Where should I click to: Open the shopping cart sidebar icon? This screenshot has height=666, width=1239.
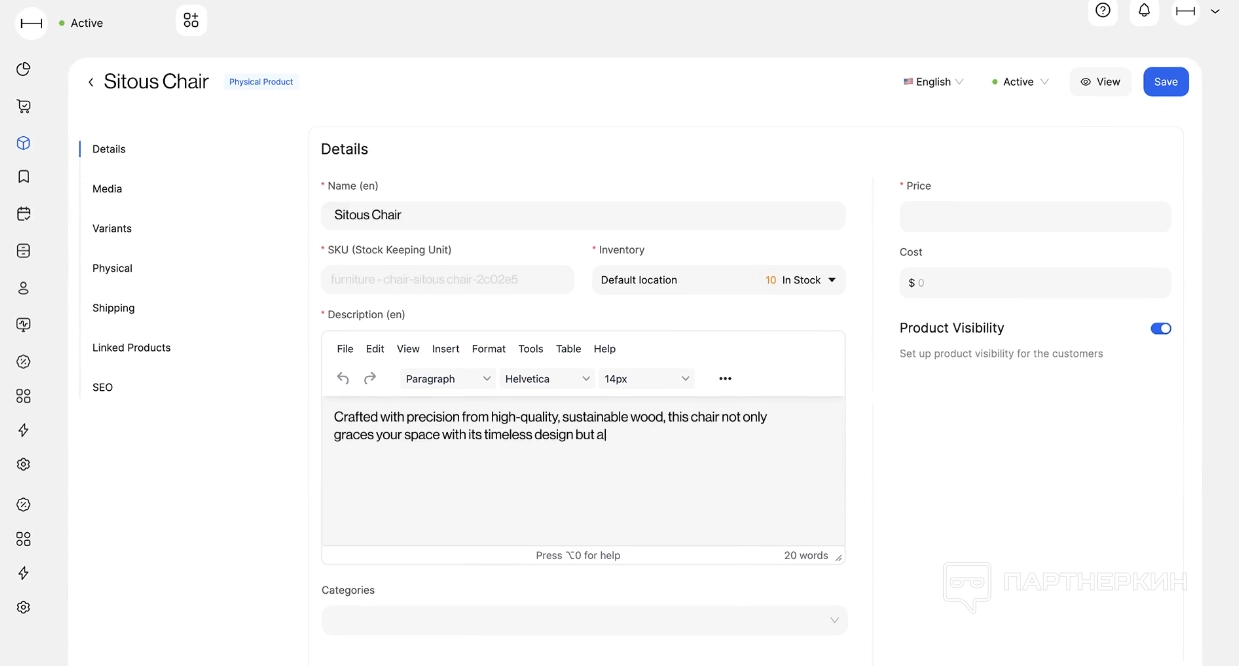coord(24,106)
